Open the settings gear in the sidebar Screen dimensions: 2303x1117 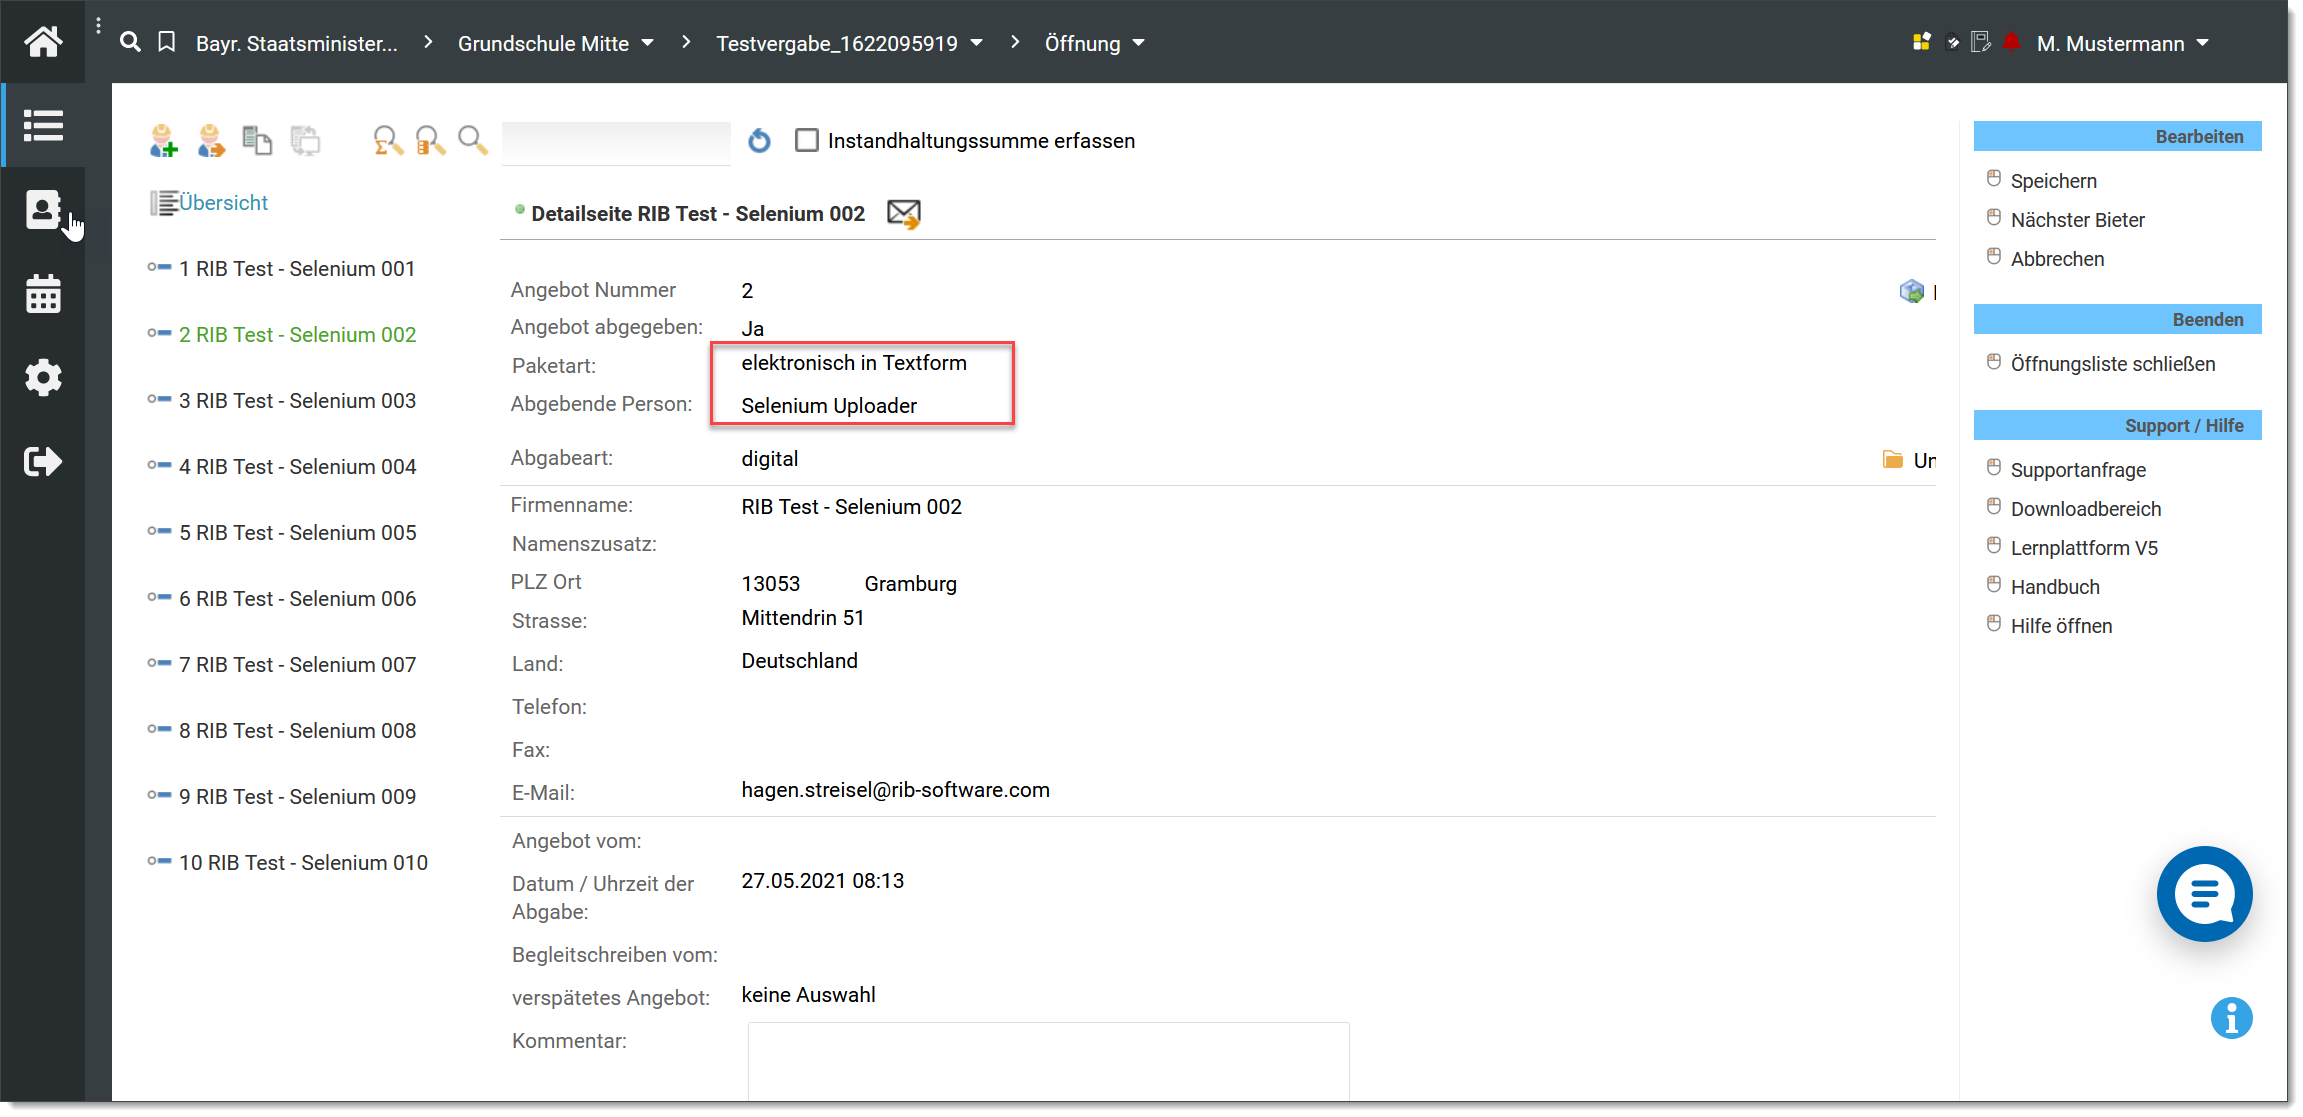tap(43, 378)
